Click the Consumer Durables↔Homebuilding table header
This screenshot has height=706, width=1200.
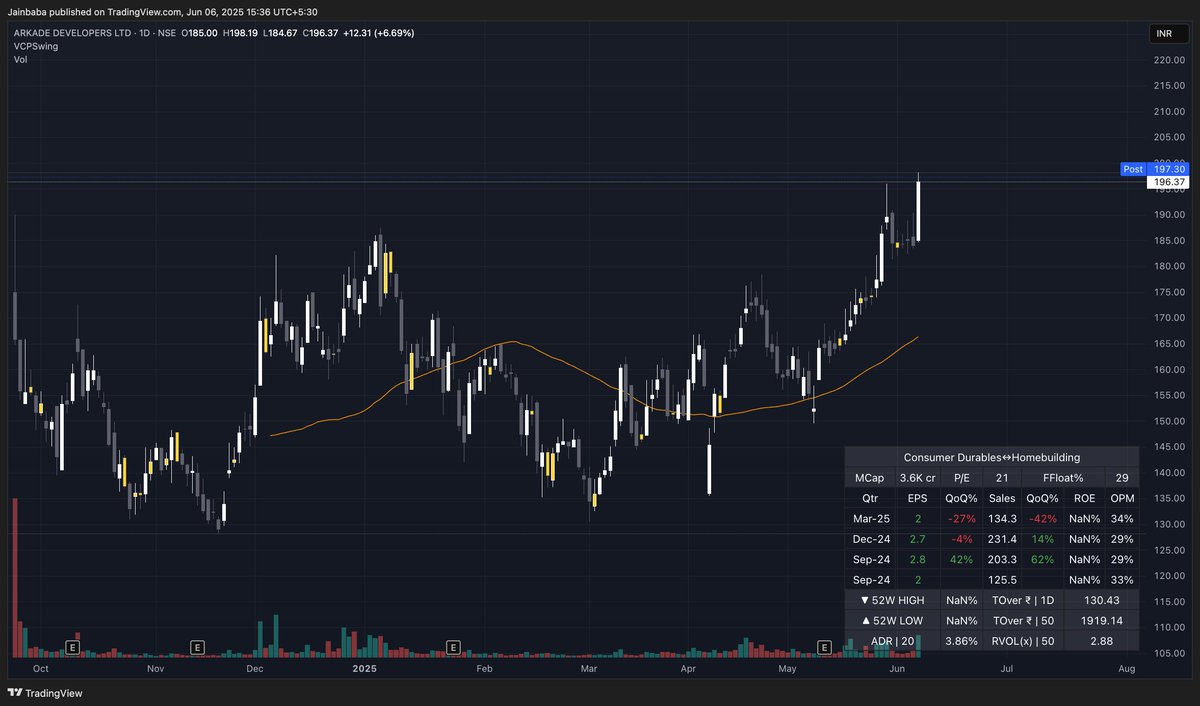click(x=992, y=457)
